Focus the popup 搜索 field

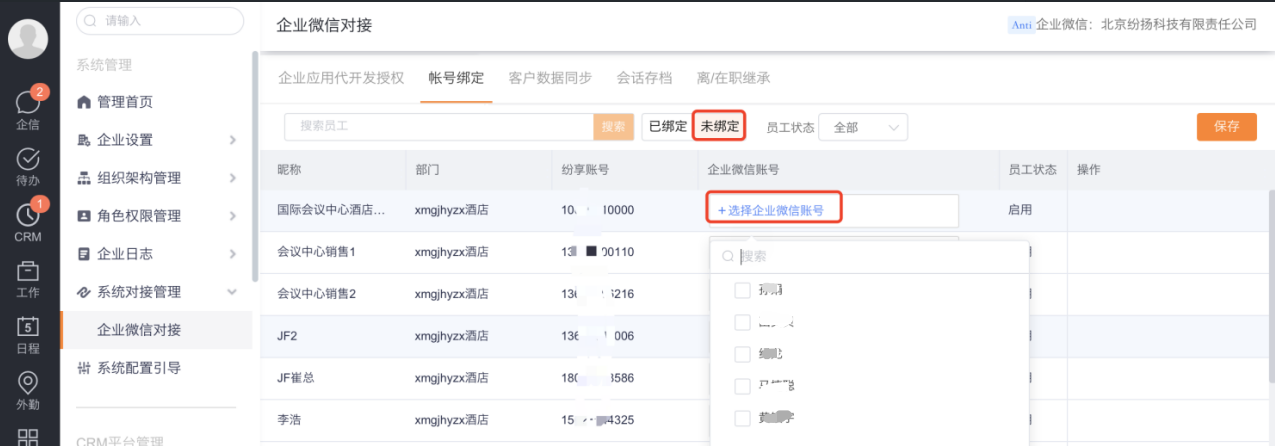(869, 256)
